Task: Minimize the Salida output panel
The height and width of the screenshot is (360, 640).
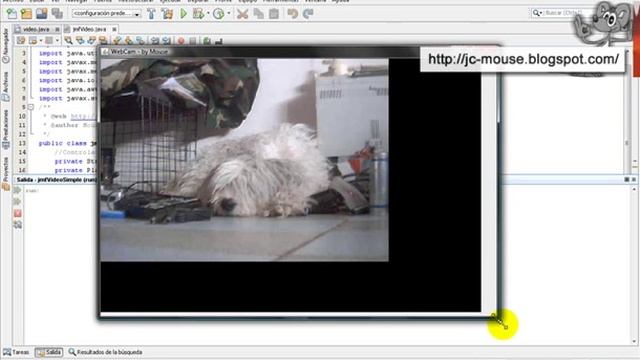Action: coord(627,180)
